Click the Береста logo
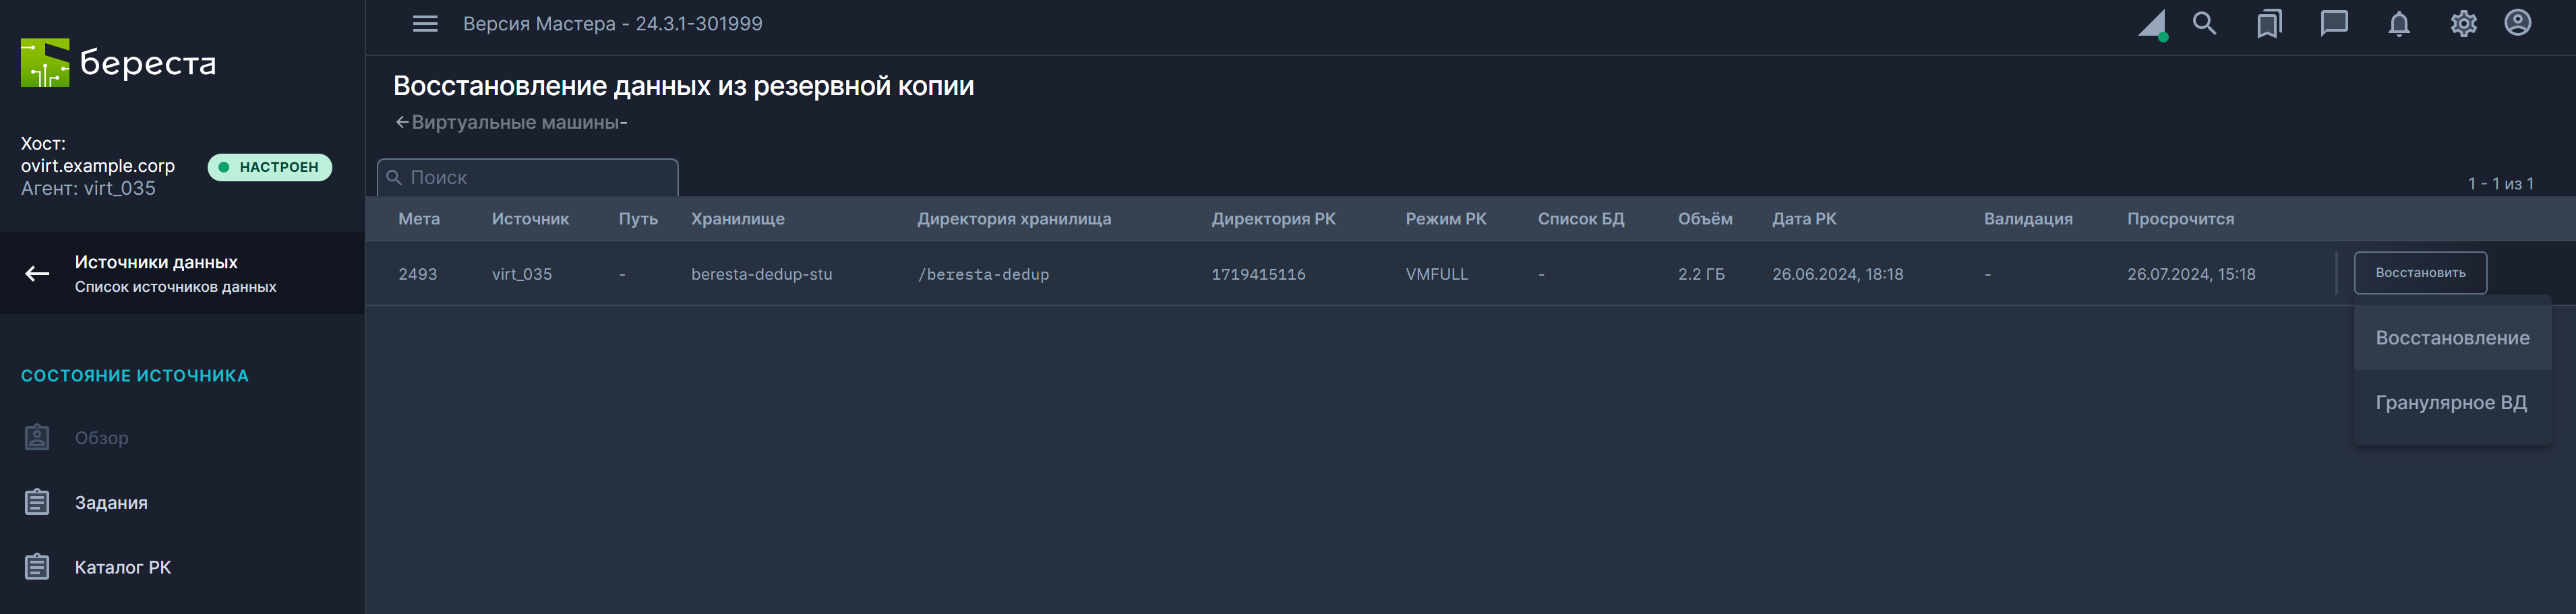The height and width of the screenshot is (614, 2576). (118, 63)
